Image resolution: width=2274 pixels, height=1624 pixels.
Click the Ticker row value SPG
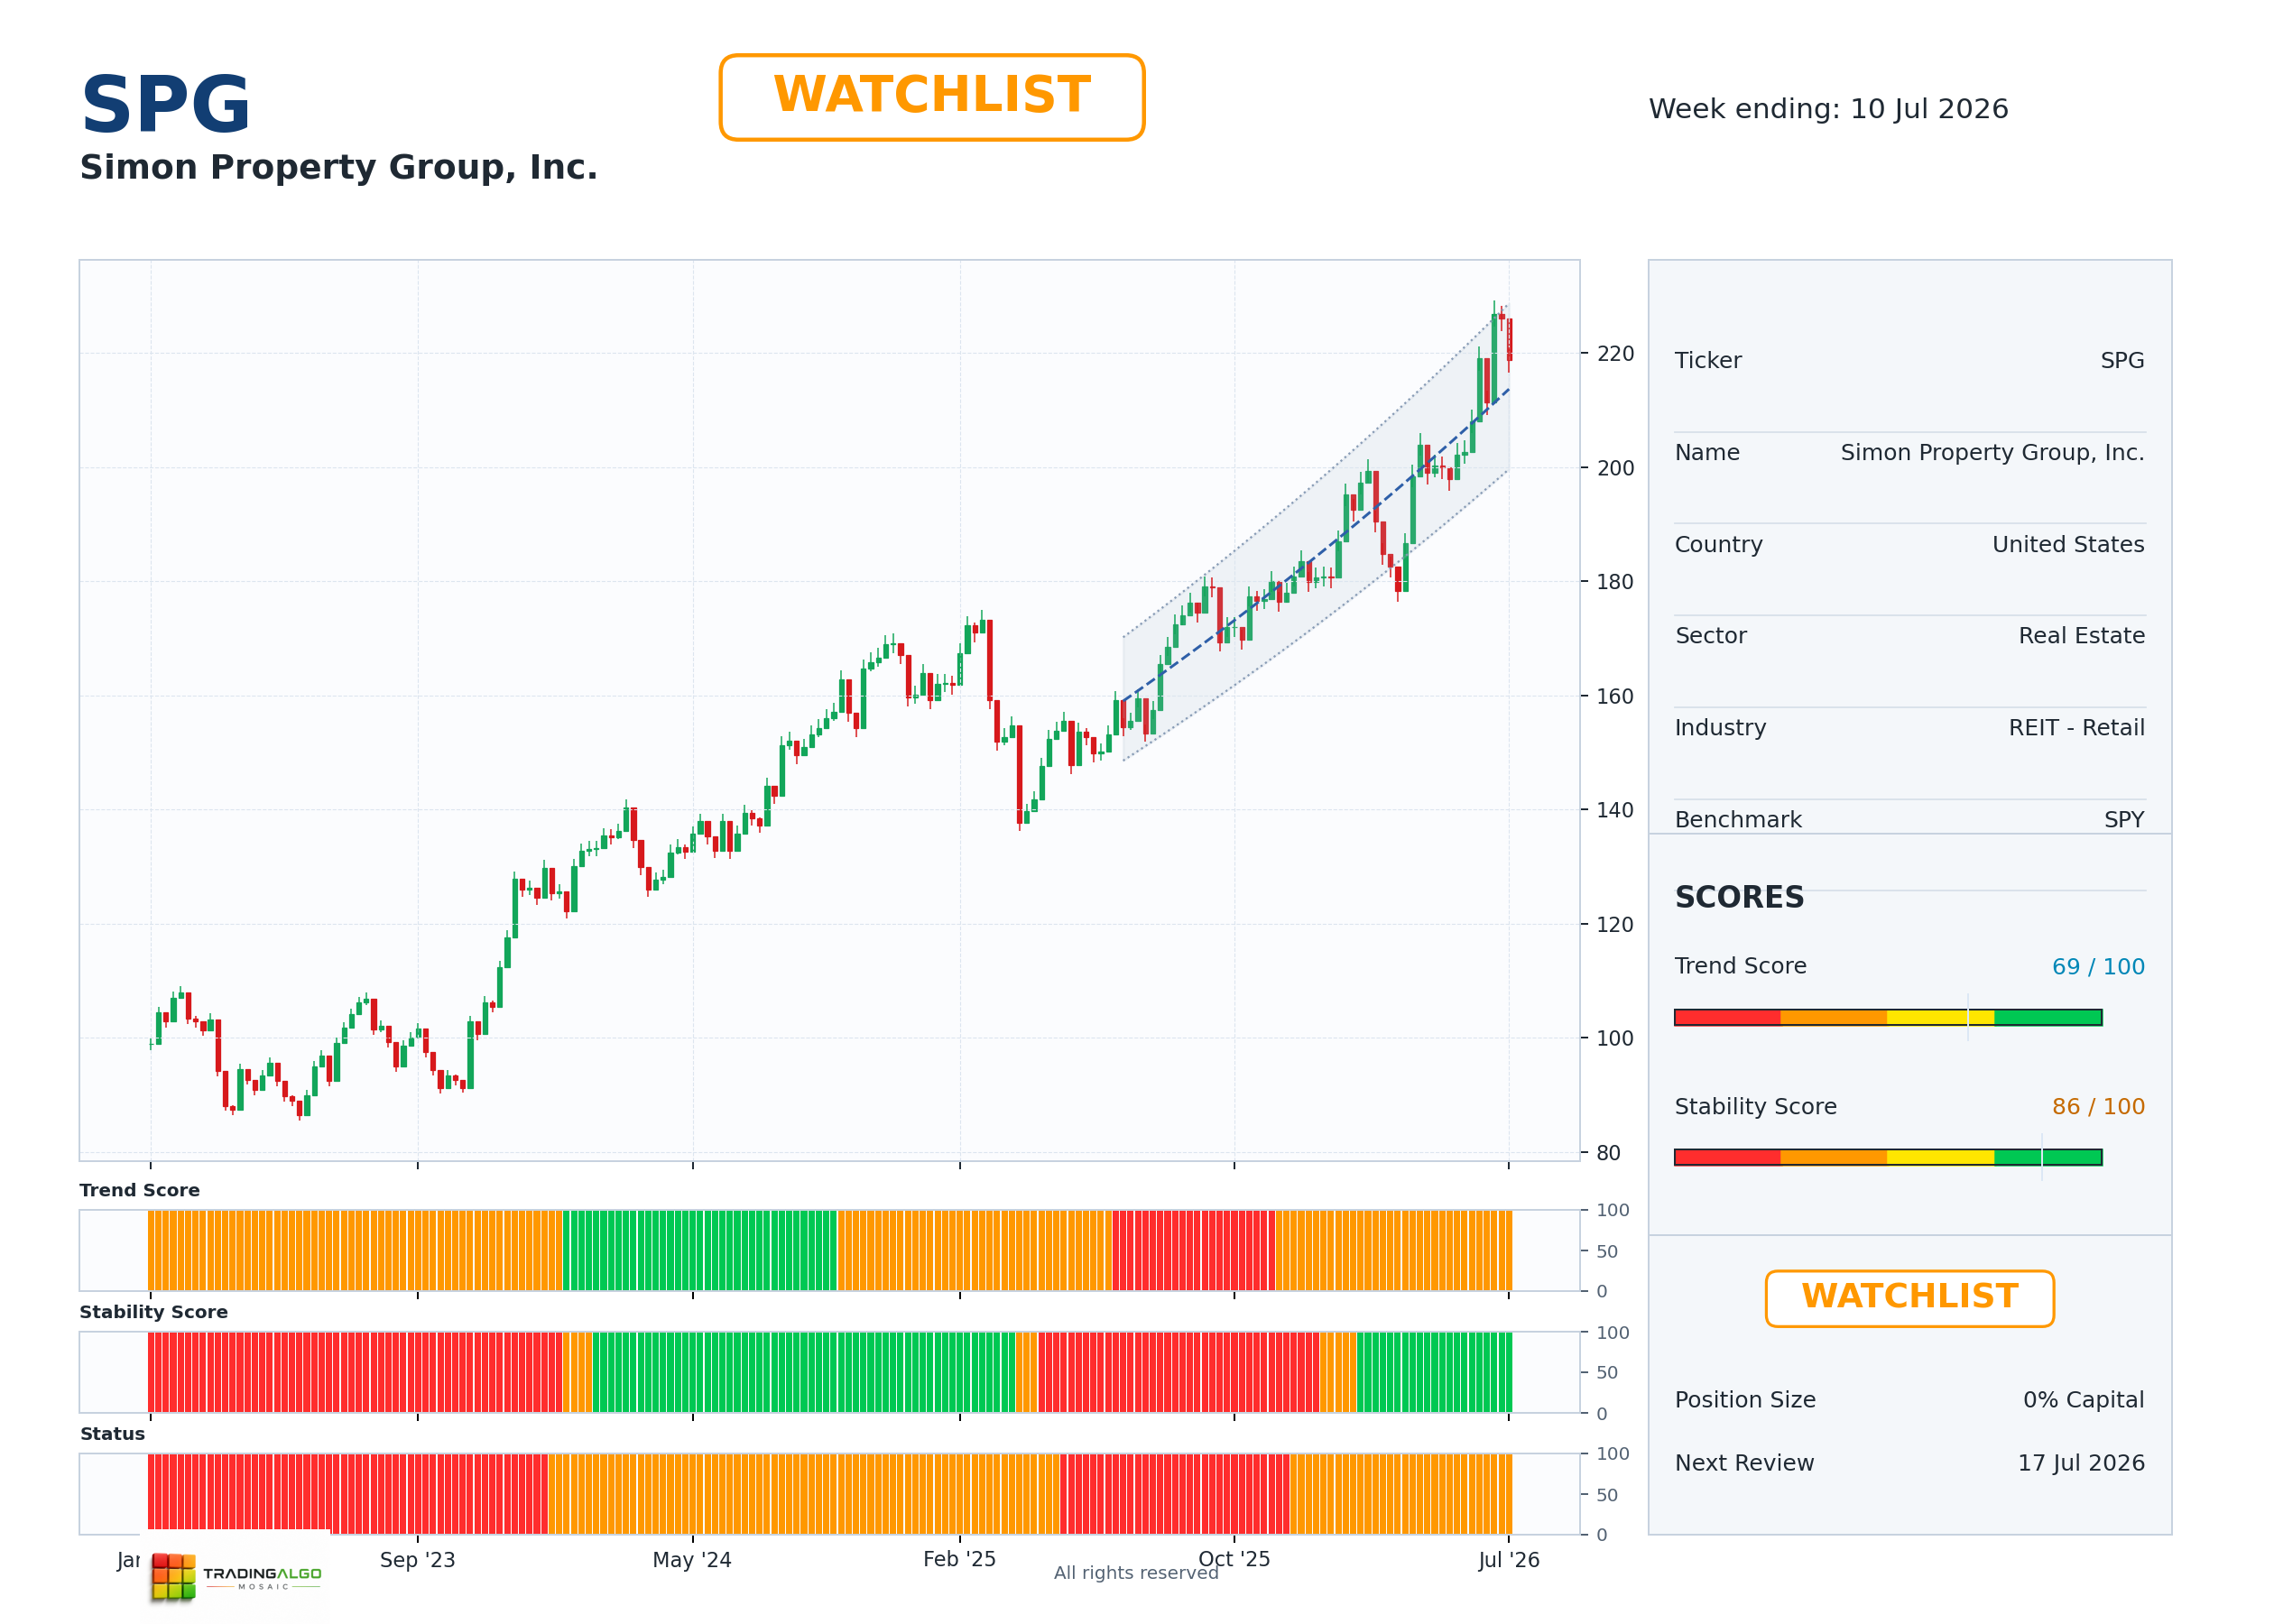tap(2122, 361)
